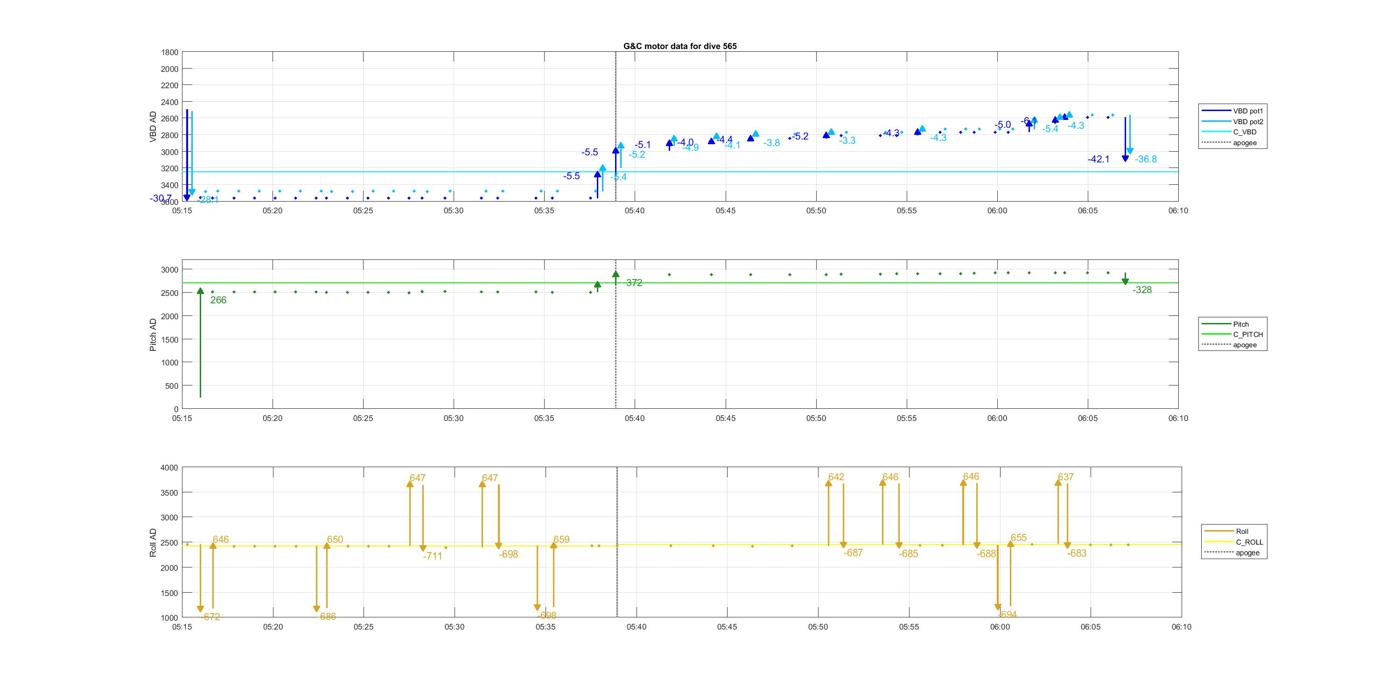This screenshot has height=693, width=1400.
Task: Click the '-5.1' VBD data label
Action: 642,145
